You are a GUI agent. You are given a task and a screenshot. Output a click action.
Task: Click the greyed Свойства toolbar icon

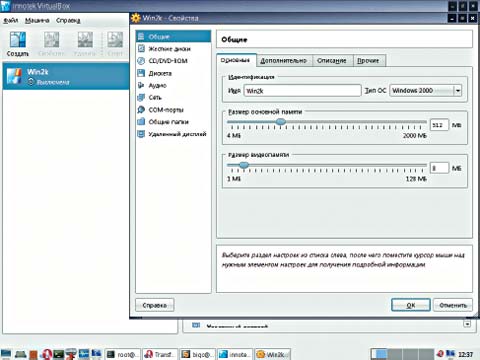pos(51,44)
